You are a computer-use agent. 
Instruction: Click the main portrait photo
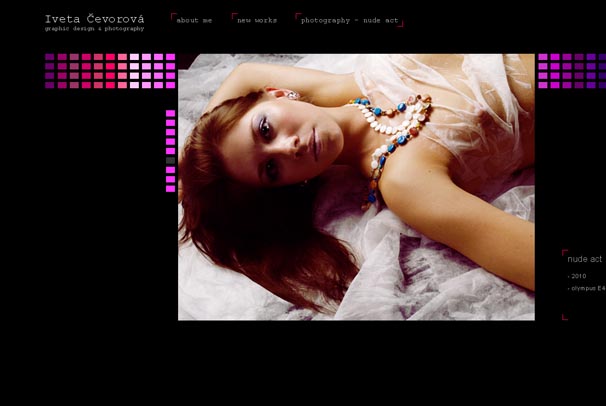[x=356, y=187]
